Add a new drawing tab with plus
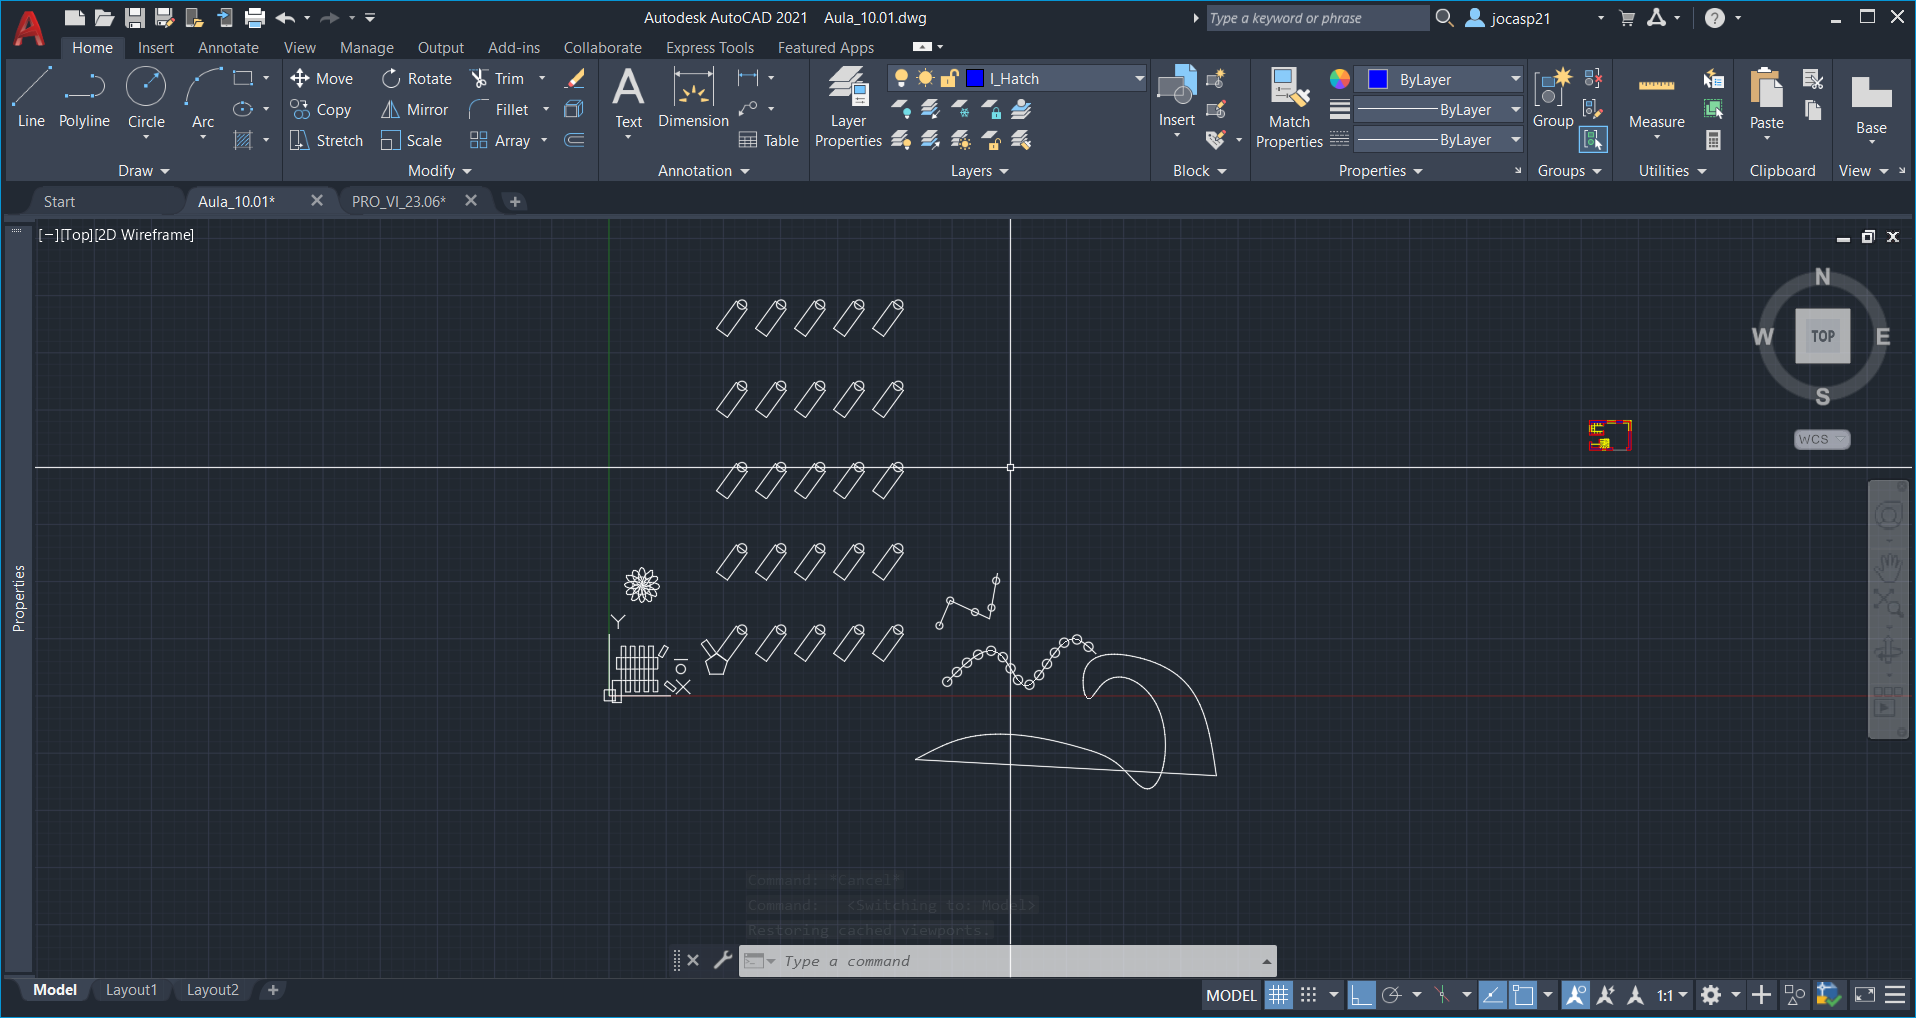 coord(514,201)
